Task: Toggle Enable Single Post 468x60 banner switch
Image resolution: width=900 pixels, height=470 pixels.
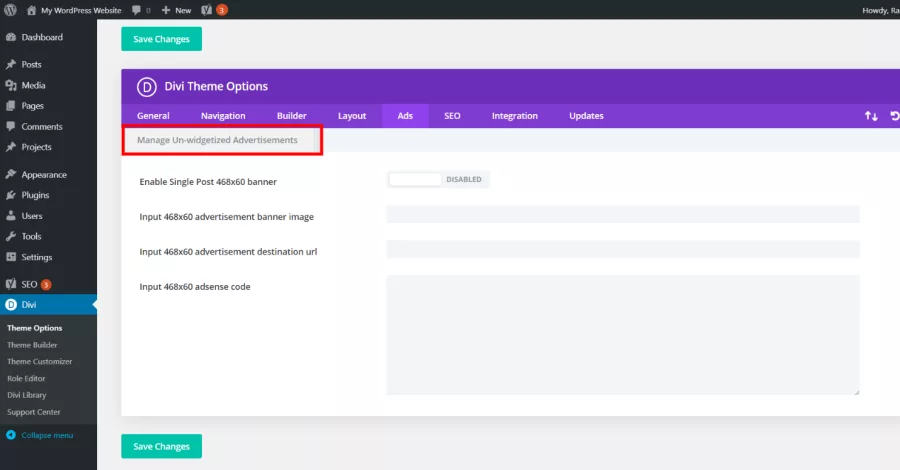Action: pyautogui.click(x=438, y=180)
